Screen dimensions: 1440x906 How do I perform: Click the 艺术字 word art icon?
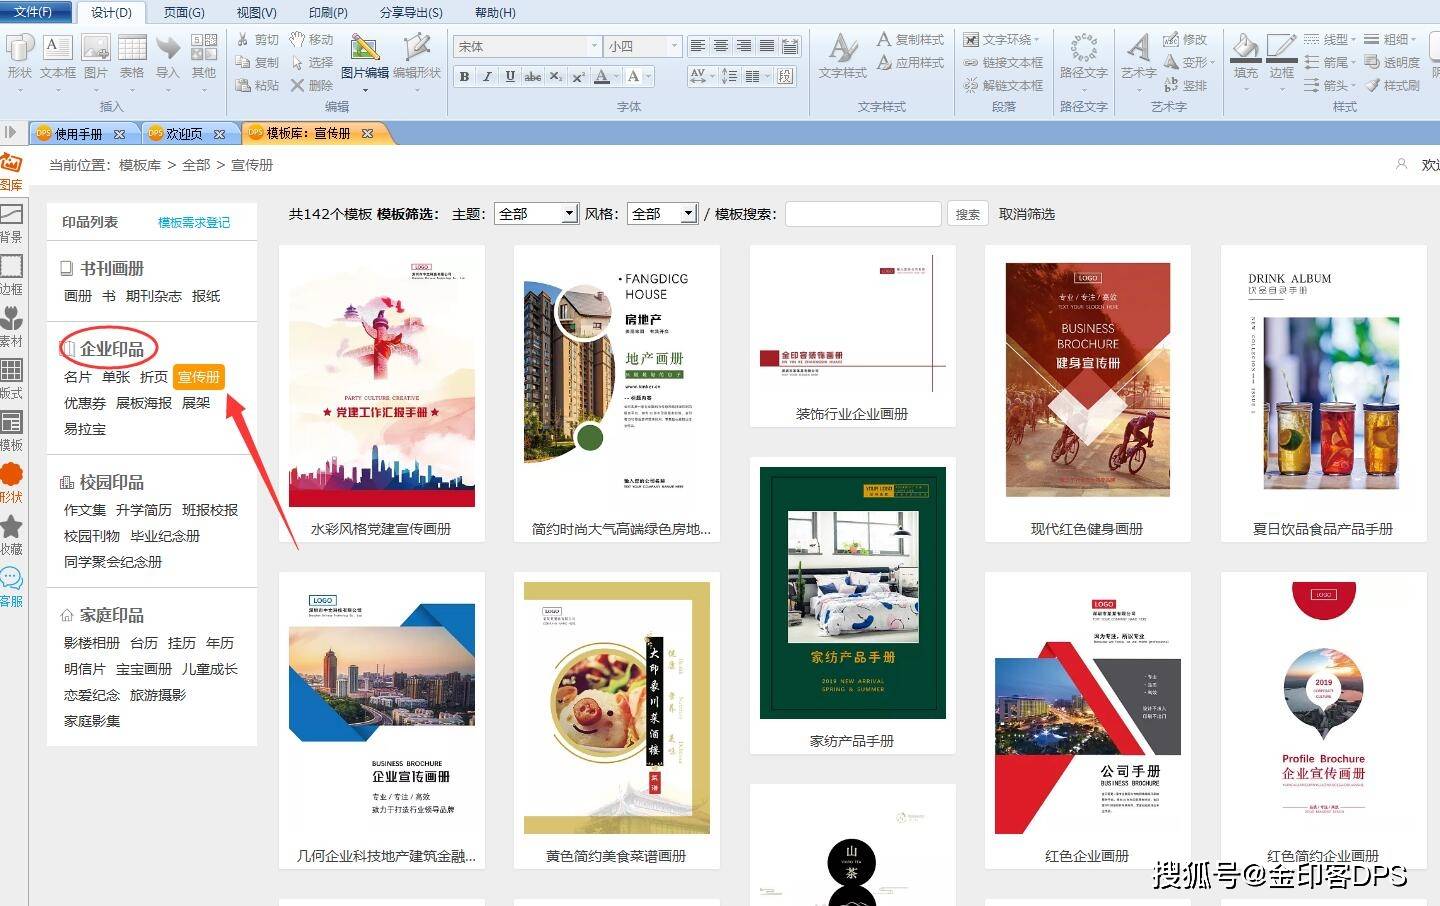point(1138,56)
